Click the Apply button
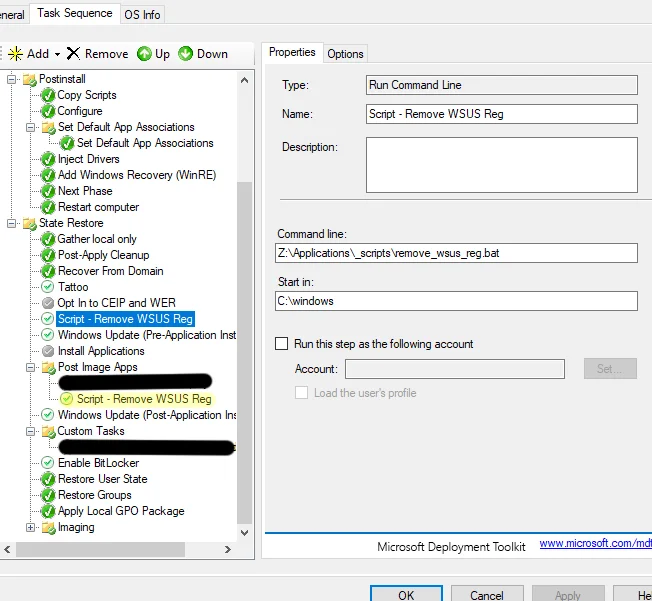Image resolution: width=652 pixels, height=601 pixels. [568, 594]
